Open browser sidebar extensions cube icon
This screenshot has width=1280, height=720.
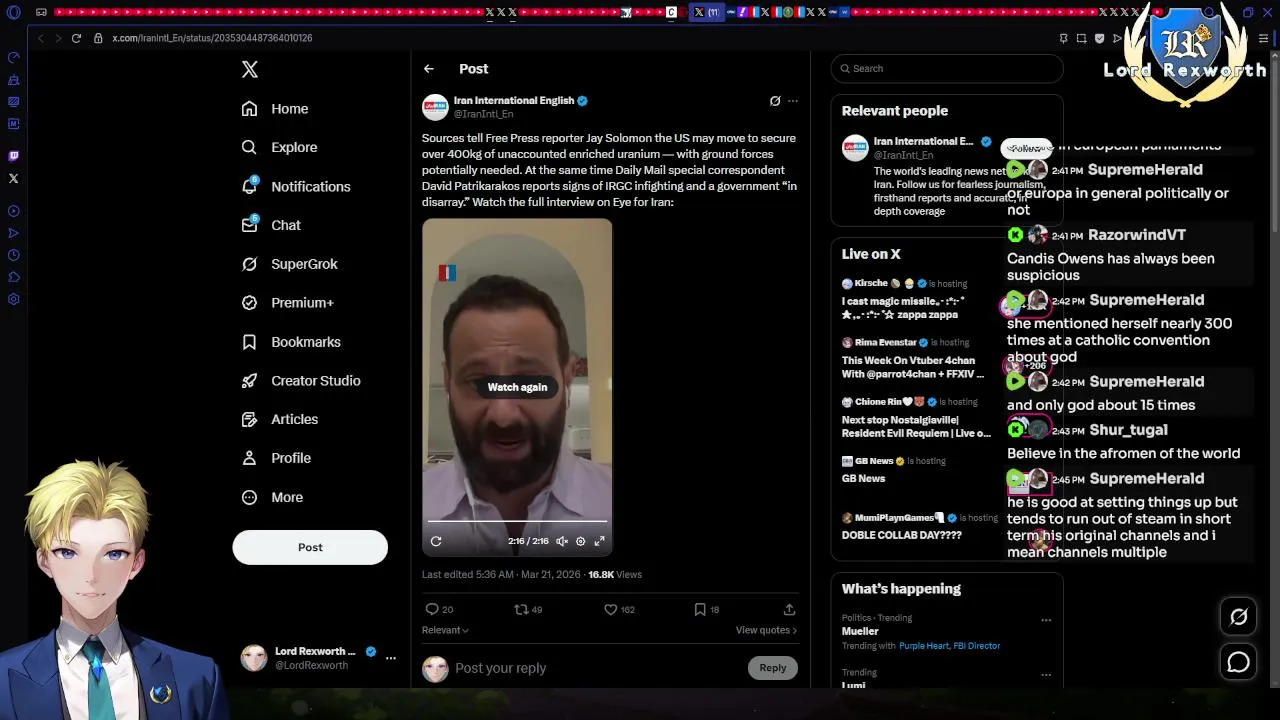13,277
